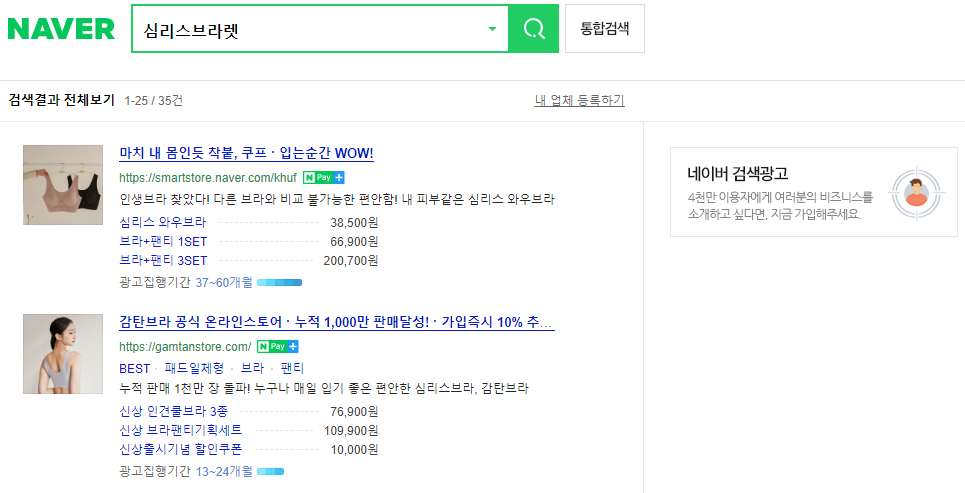Screen dimensions: 965x493
Task: Click the N Pay badge next to gamtanstore.com
Action: [278, 347]
